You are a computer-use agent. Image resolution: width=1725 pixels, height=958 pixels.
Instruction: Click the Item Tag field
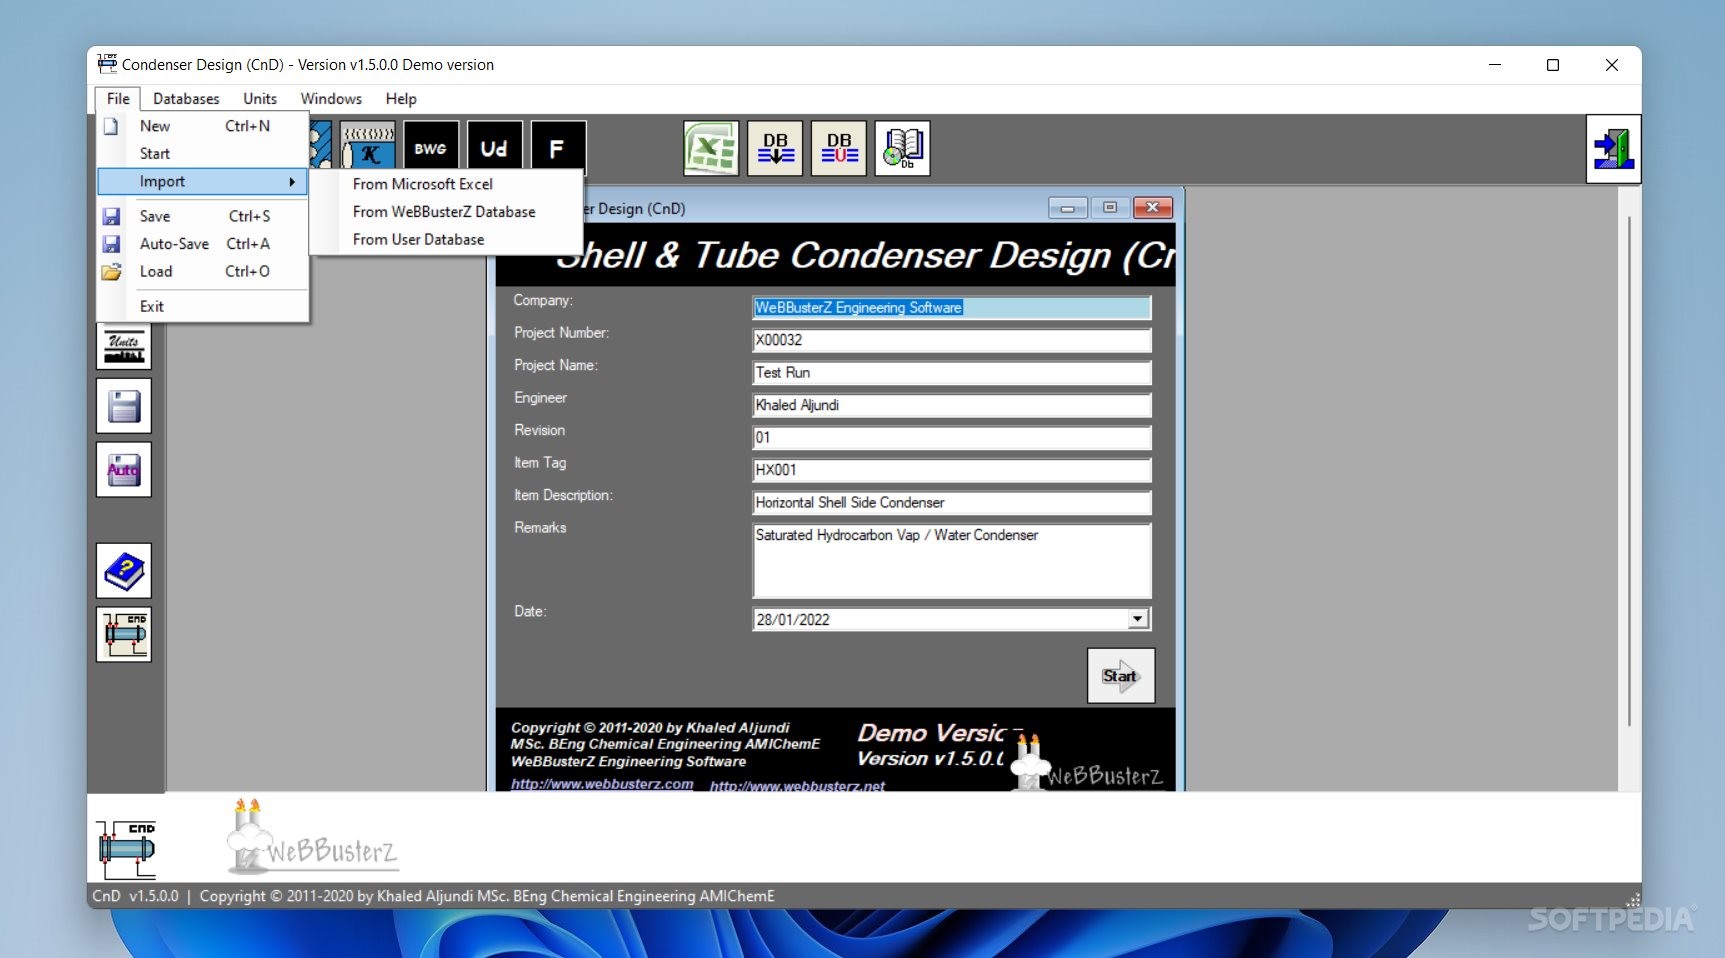(x=952, y=470)
